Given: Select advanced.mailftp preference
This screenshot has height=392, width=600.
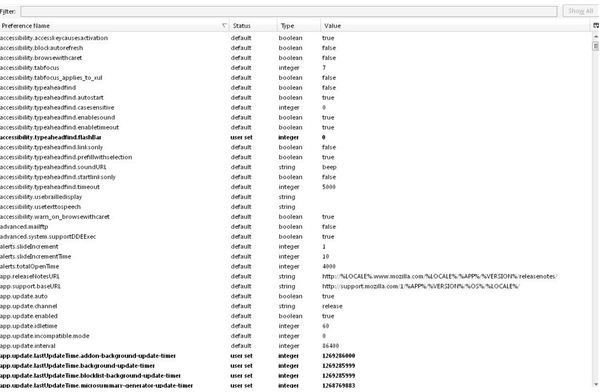Looking at the screenshot, I should [x=296, y=227].
